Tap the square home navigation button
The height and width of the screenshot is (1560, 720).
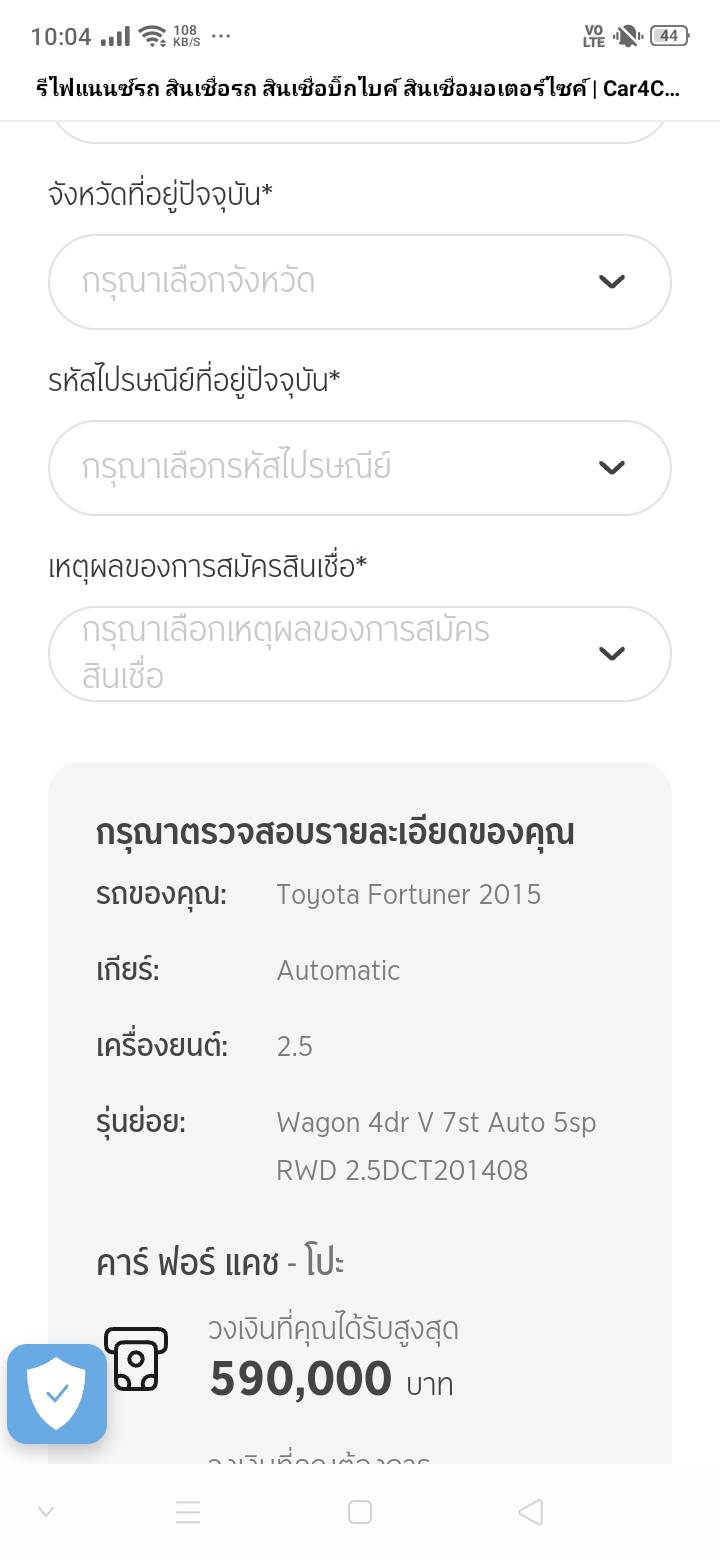click(360, 1512)
